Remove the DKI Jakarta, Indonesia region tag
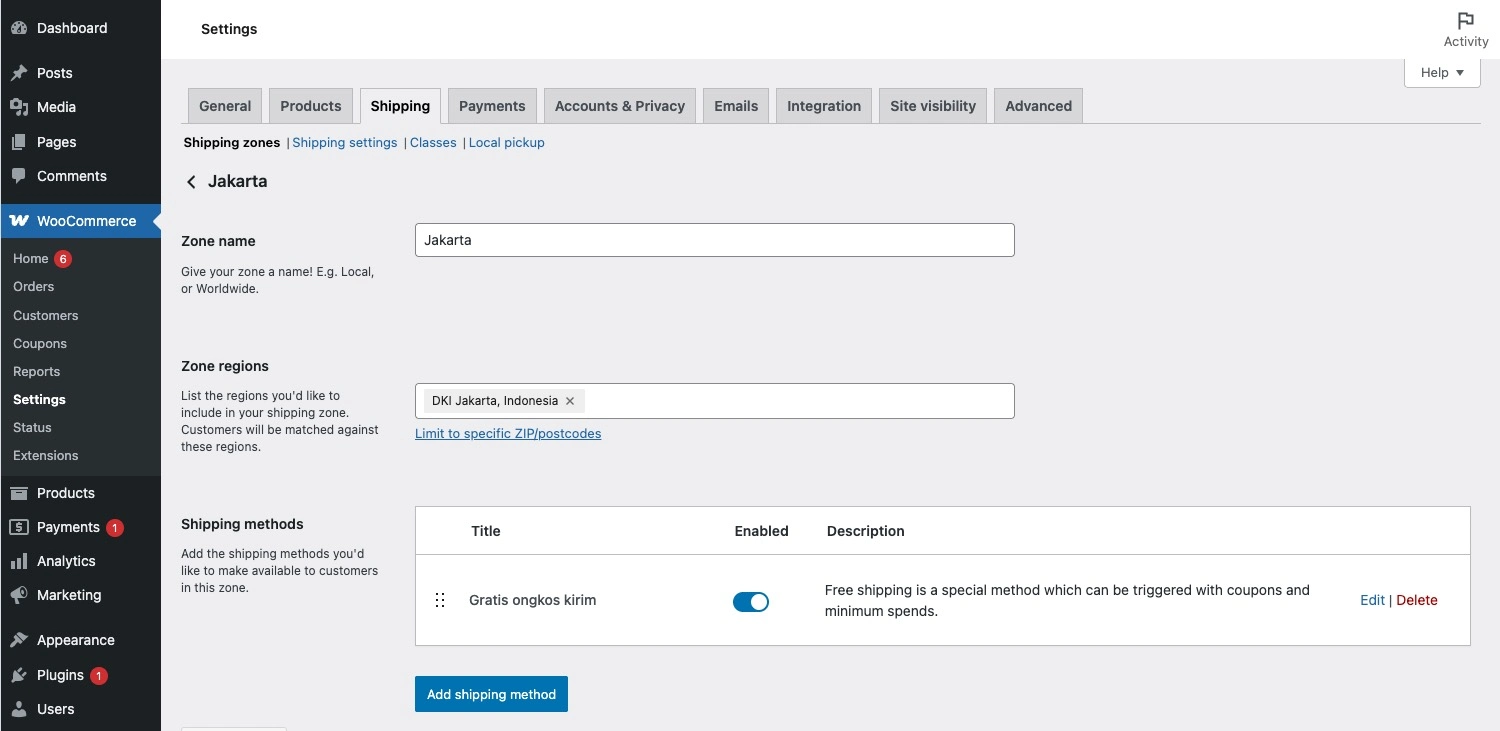1500x731 pixels. (570, 401)
